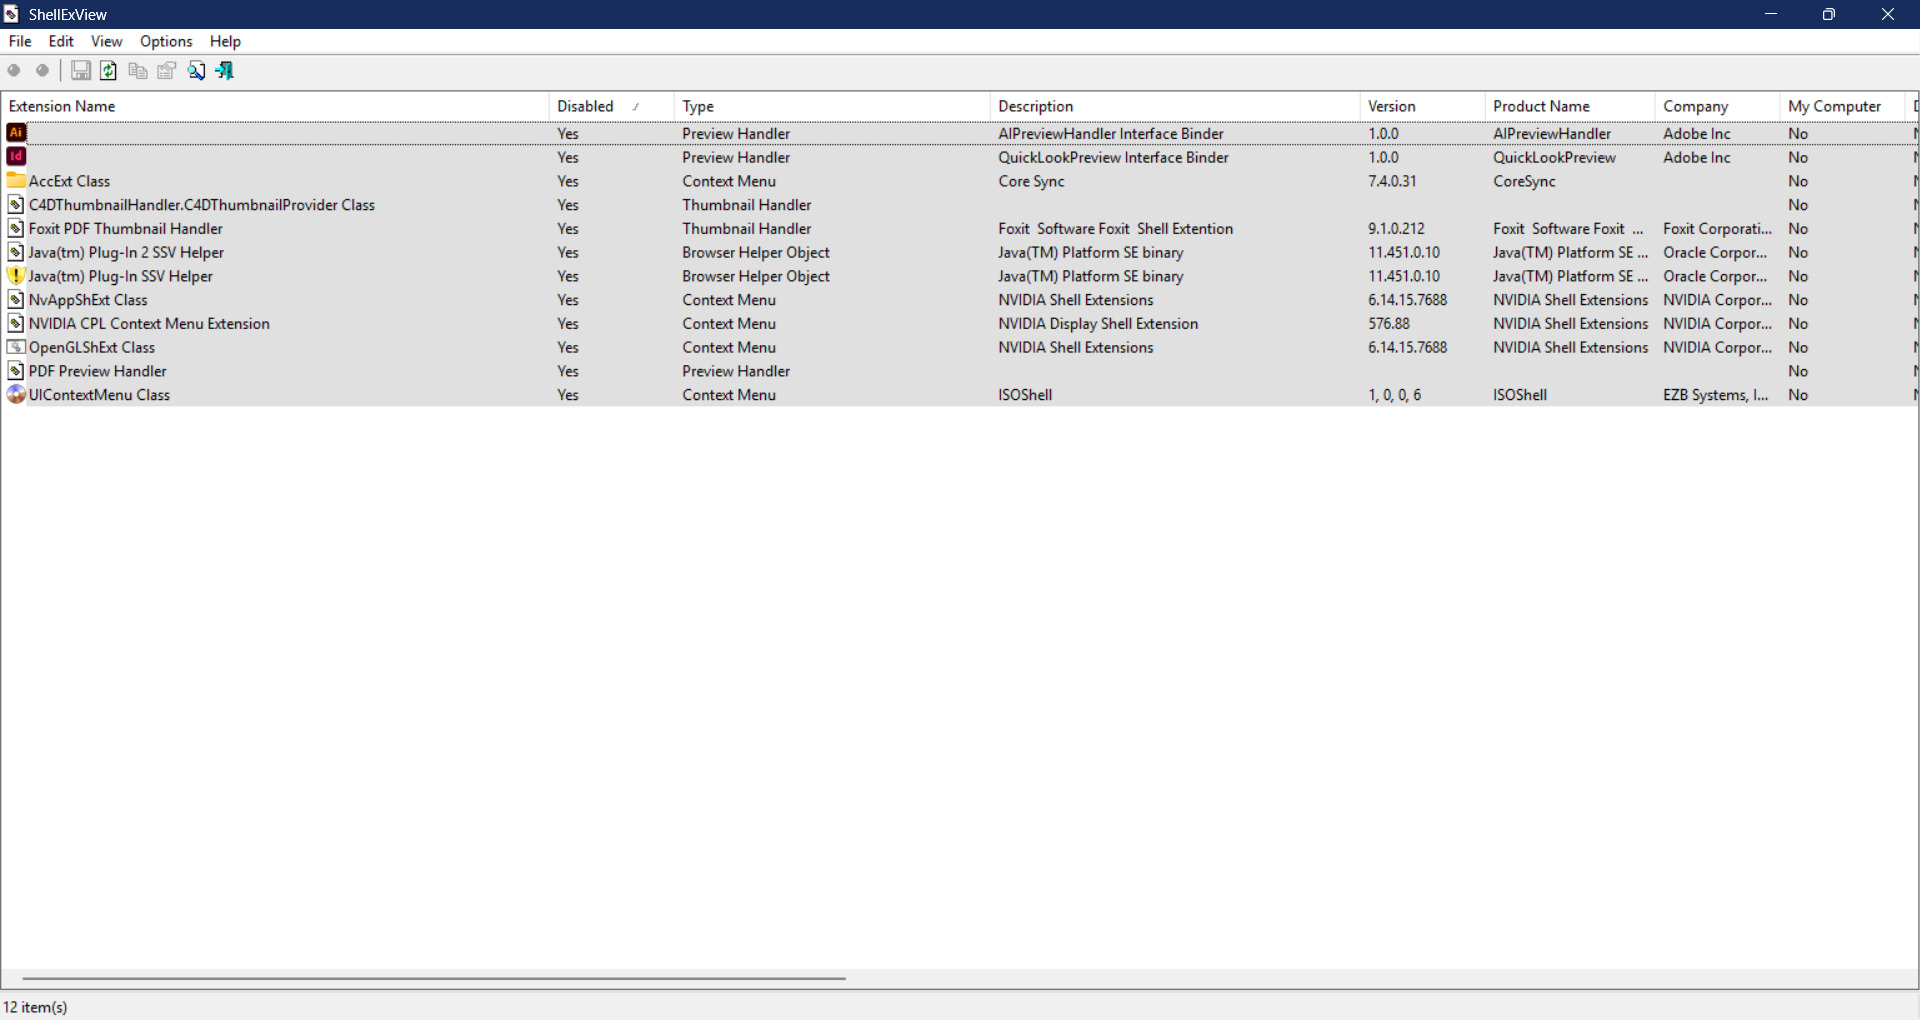Viewport: 1920px width, 1020px height.
Task: Click the AIPreviewHandler Interface Binder description
Action: (1111, 133)
